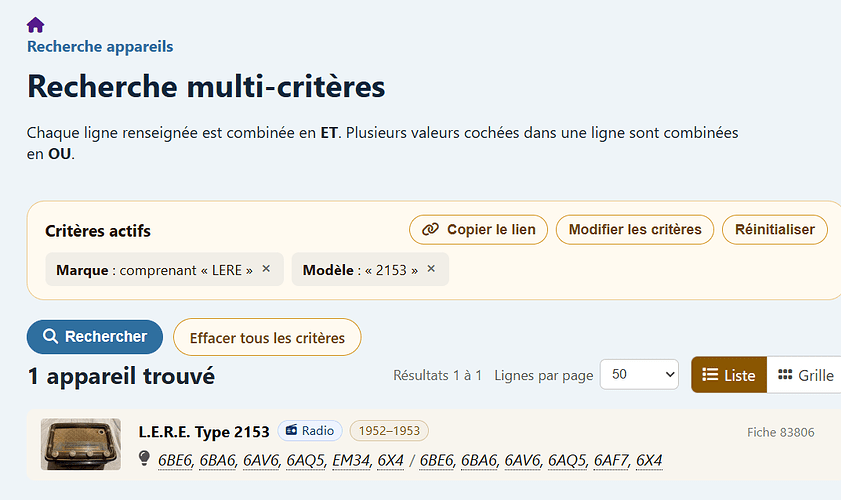Open Recherche appareils breadcrumb link
Screen dimensions: 841x500
[100, 47]
